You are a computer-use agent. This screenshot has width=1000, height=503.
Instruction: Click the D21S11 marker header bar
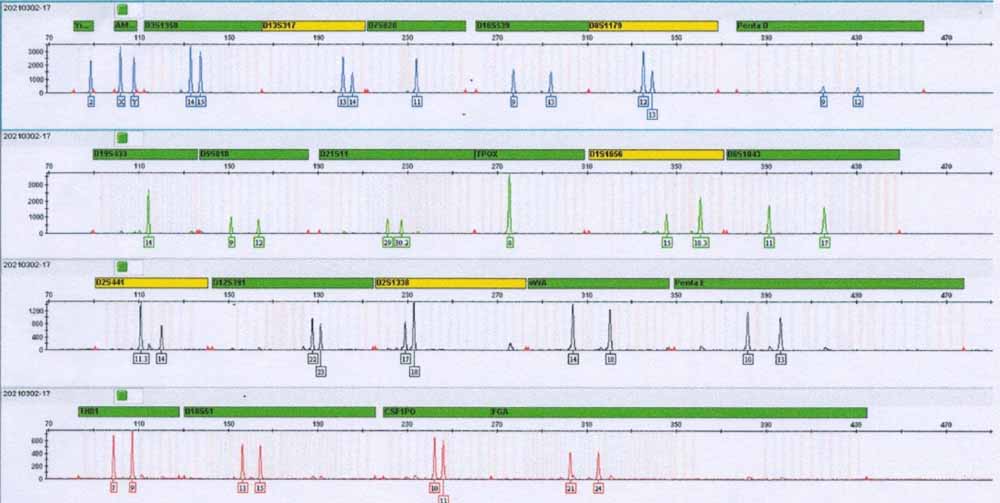tap(395, 154)
